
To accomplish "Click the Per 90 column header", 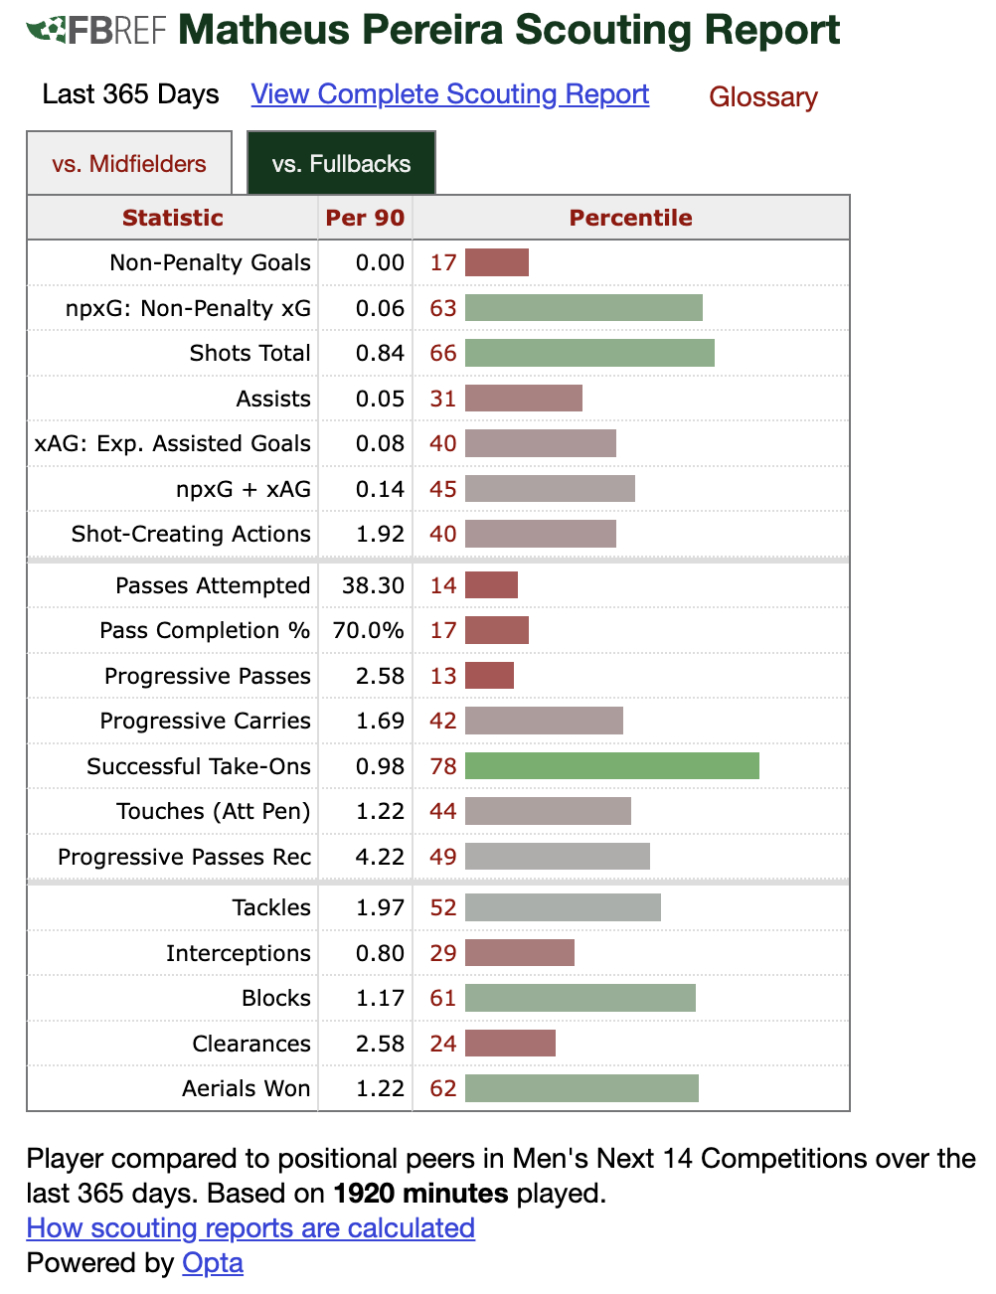I will (x=365, y=218).
